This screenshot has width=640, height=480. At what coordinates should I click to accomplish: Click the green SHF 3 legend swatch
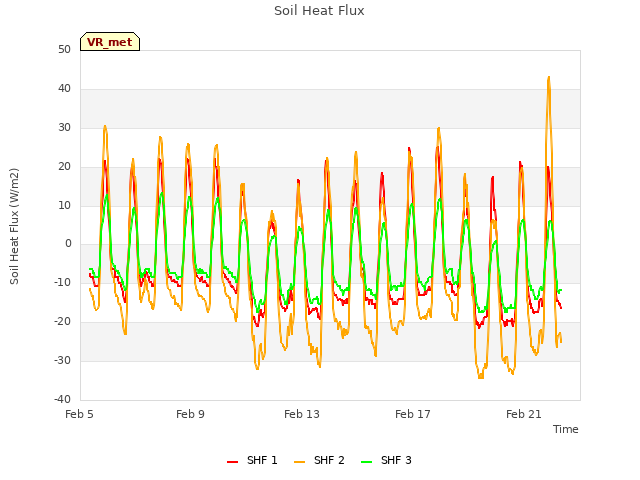pyautogui.click(x=367, y=461)
